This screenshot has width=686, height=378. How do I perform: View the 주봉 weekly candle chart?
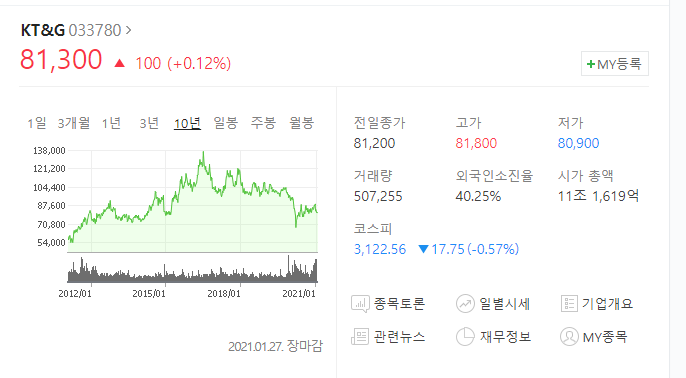pyautogui.click(x=263, y=123)
